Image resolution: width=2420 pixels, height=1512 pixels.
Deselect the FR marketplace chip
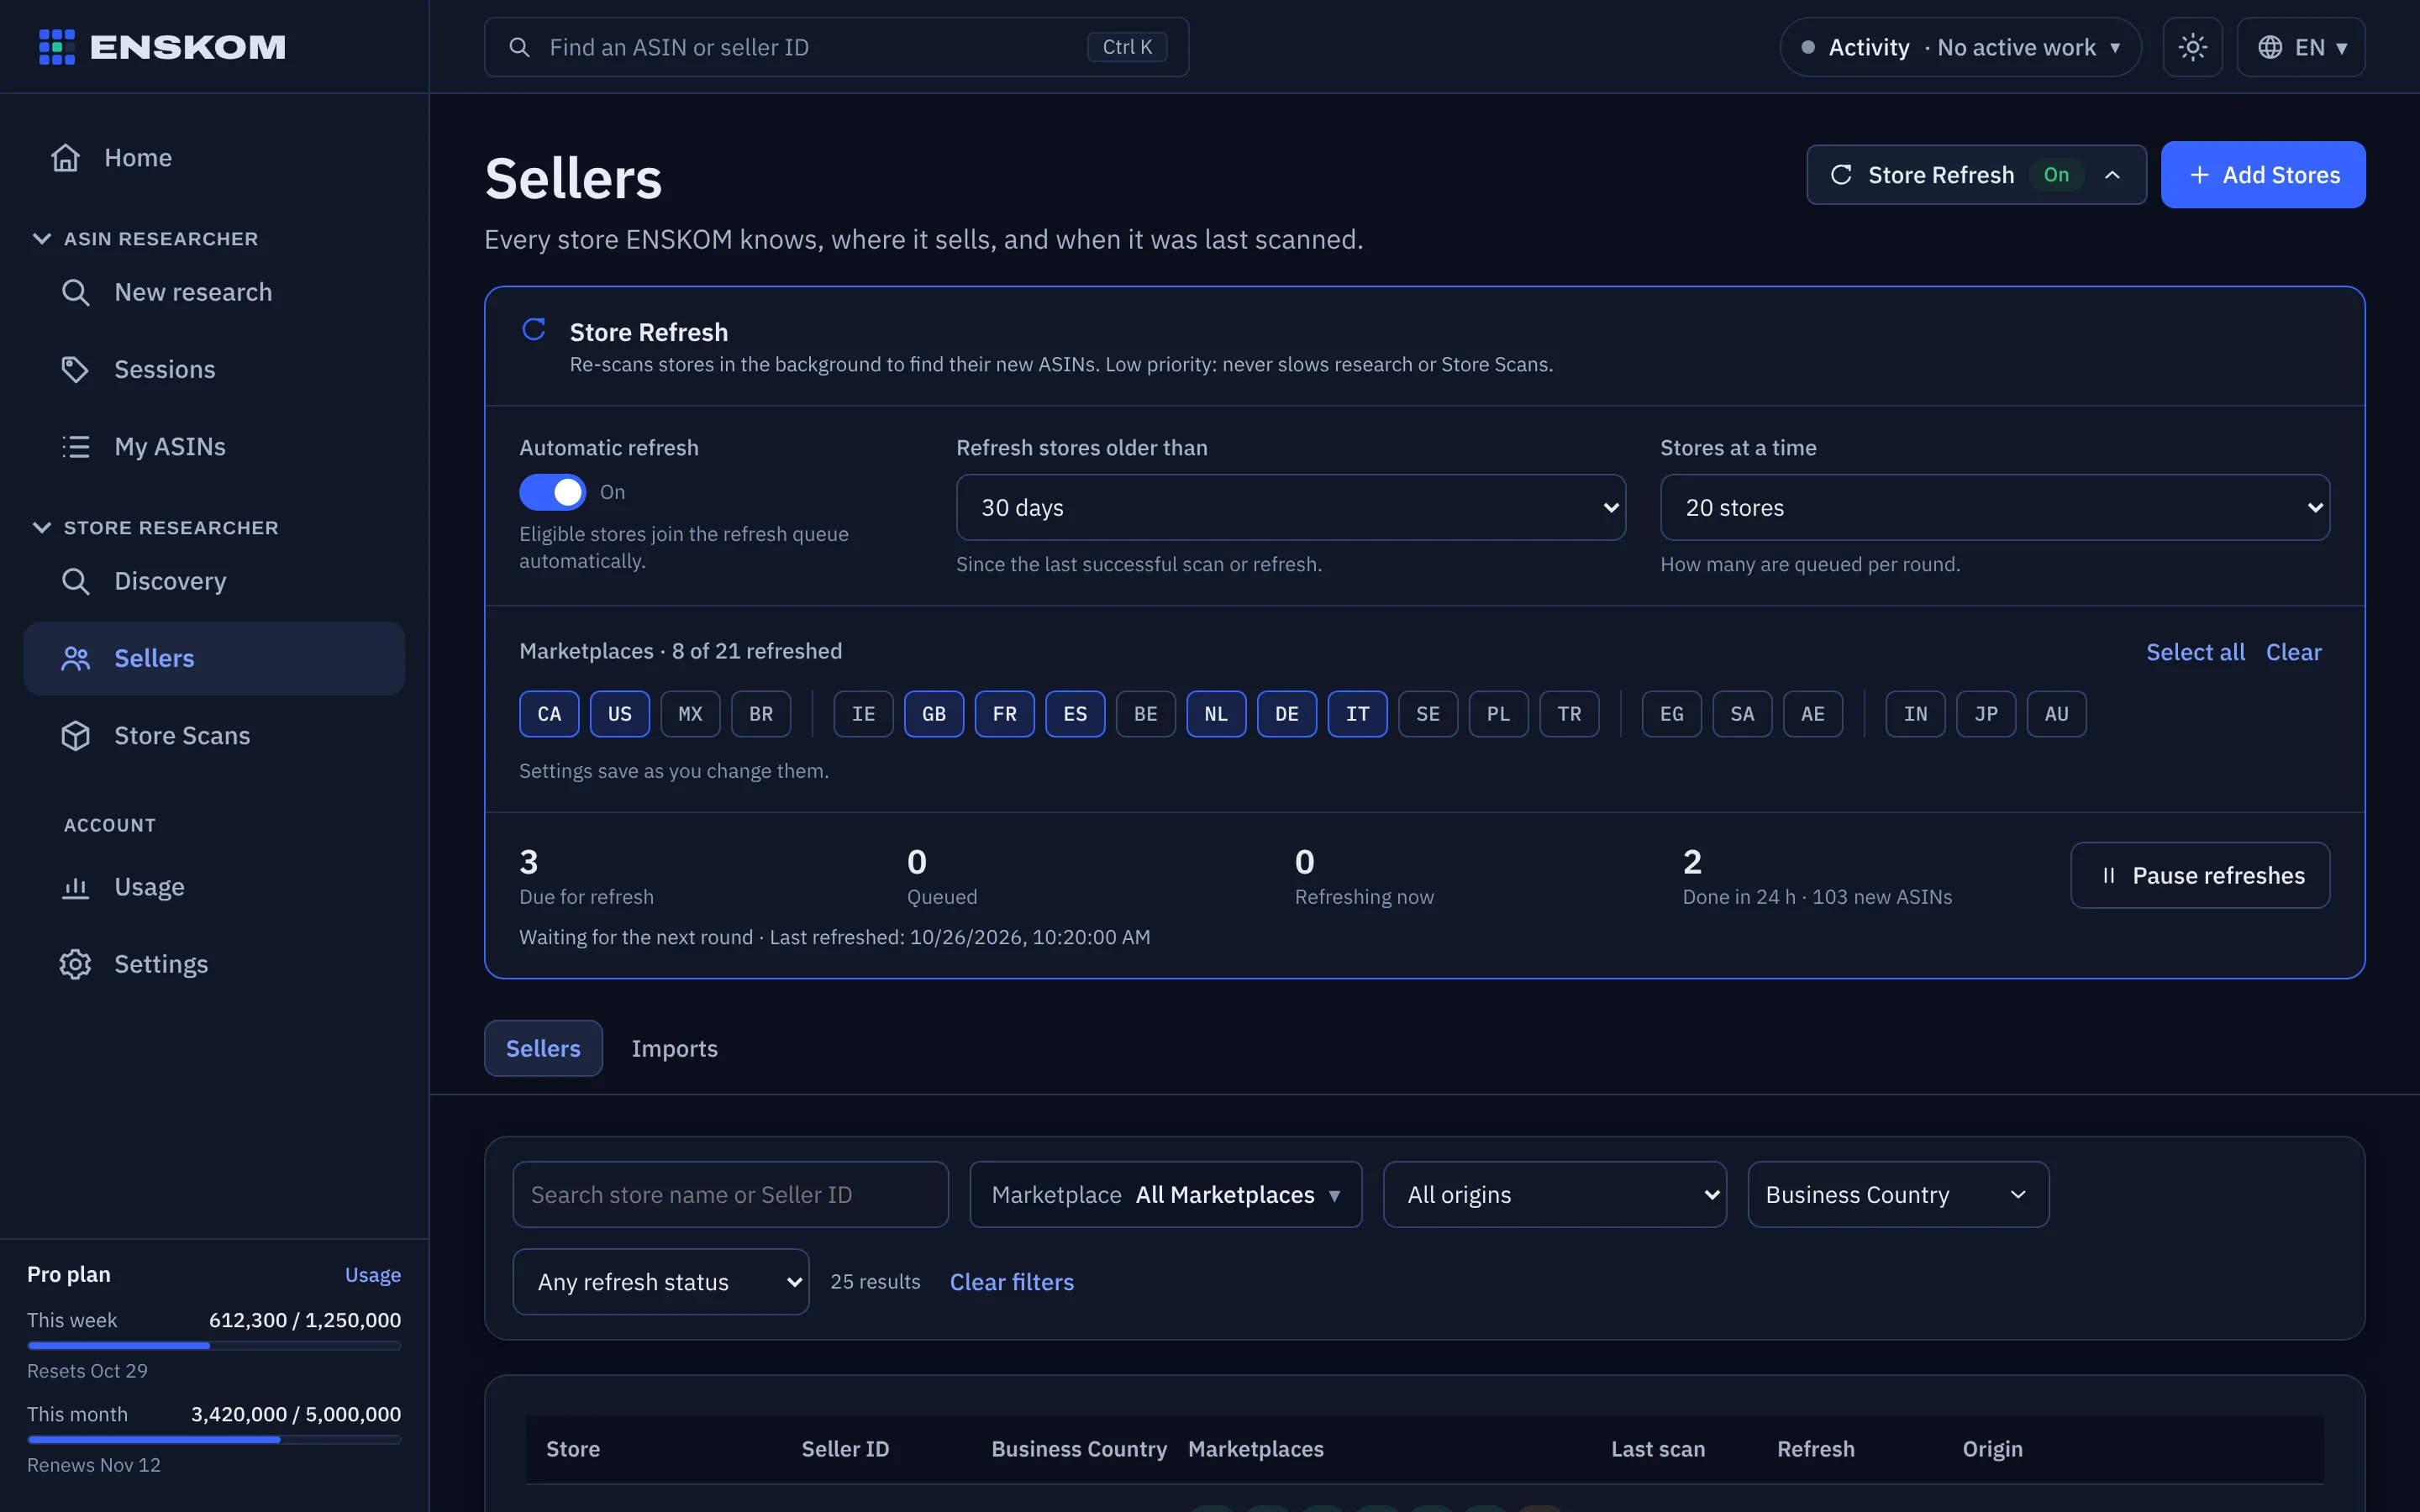coord(1005,714)
